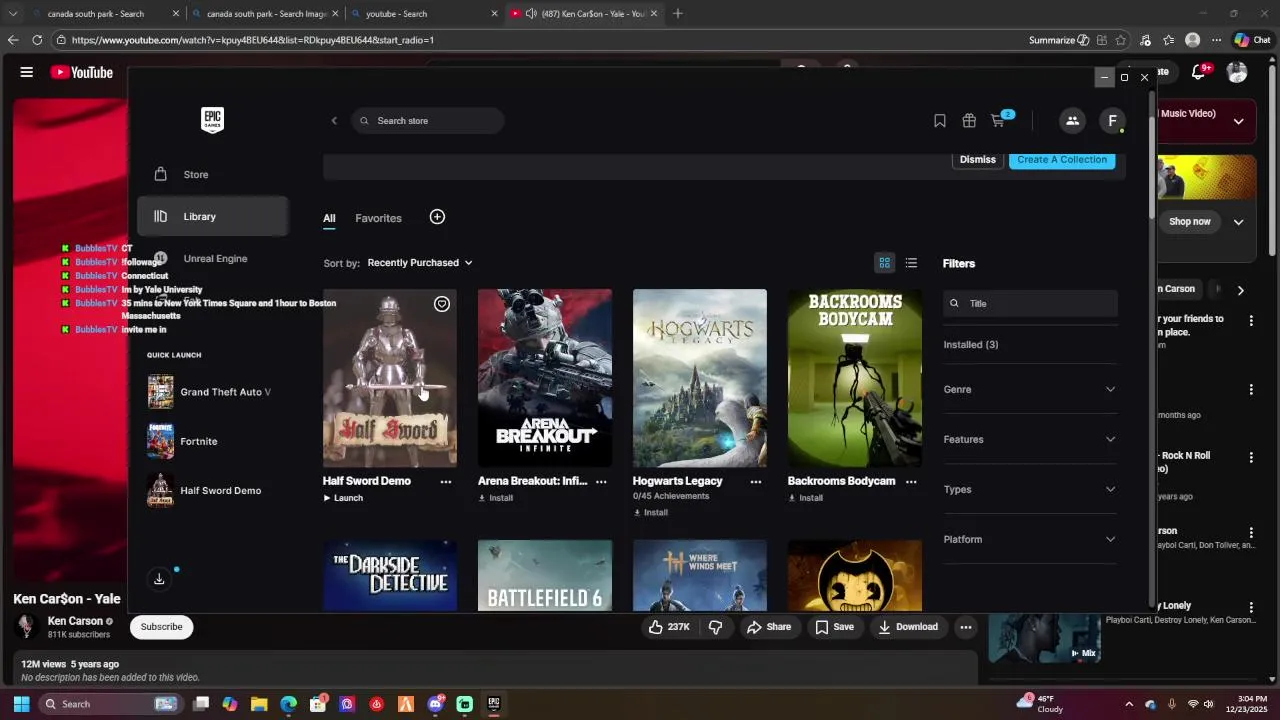Screen dimensions: 1280x720
Task: Click the Epic Games logo
Action: coord(212,120)
